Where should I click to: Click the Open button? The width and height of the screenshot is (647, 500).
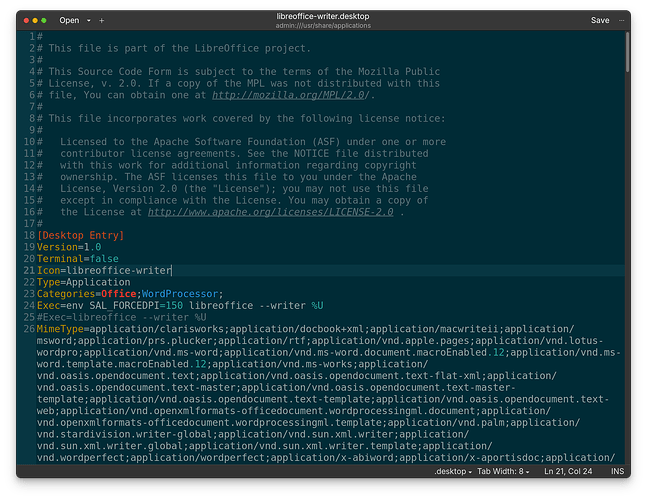(69, 20)
